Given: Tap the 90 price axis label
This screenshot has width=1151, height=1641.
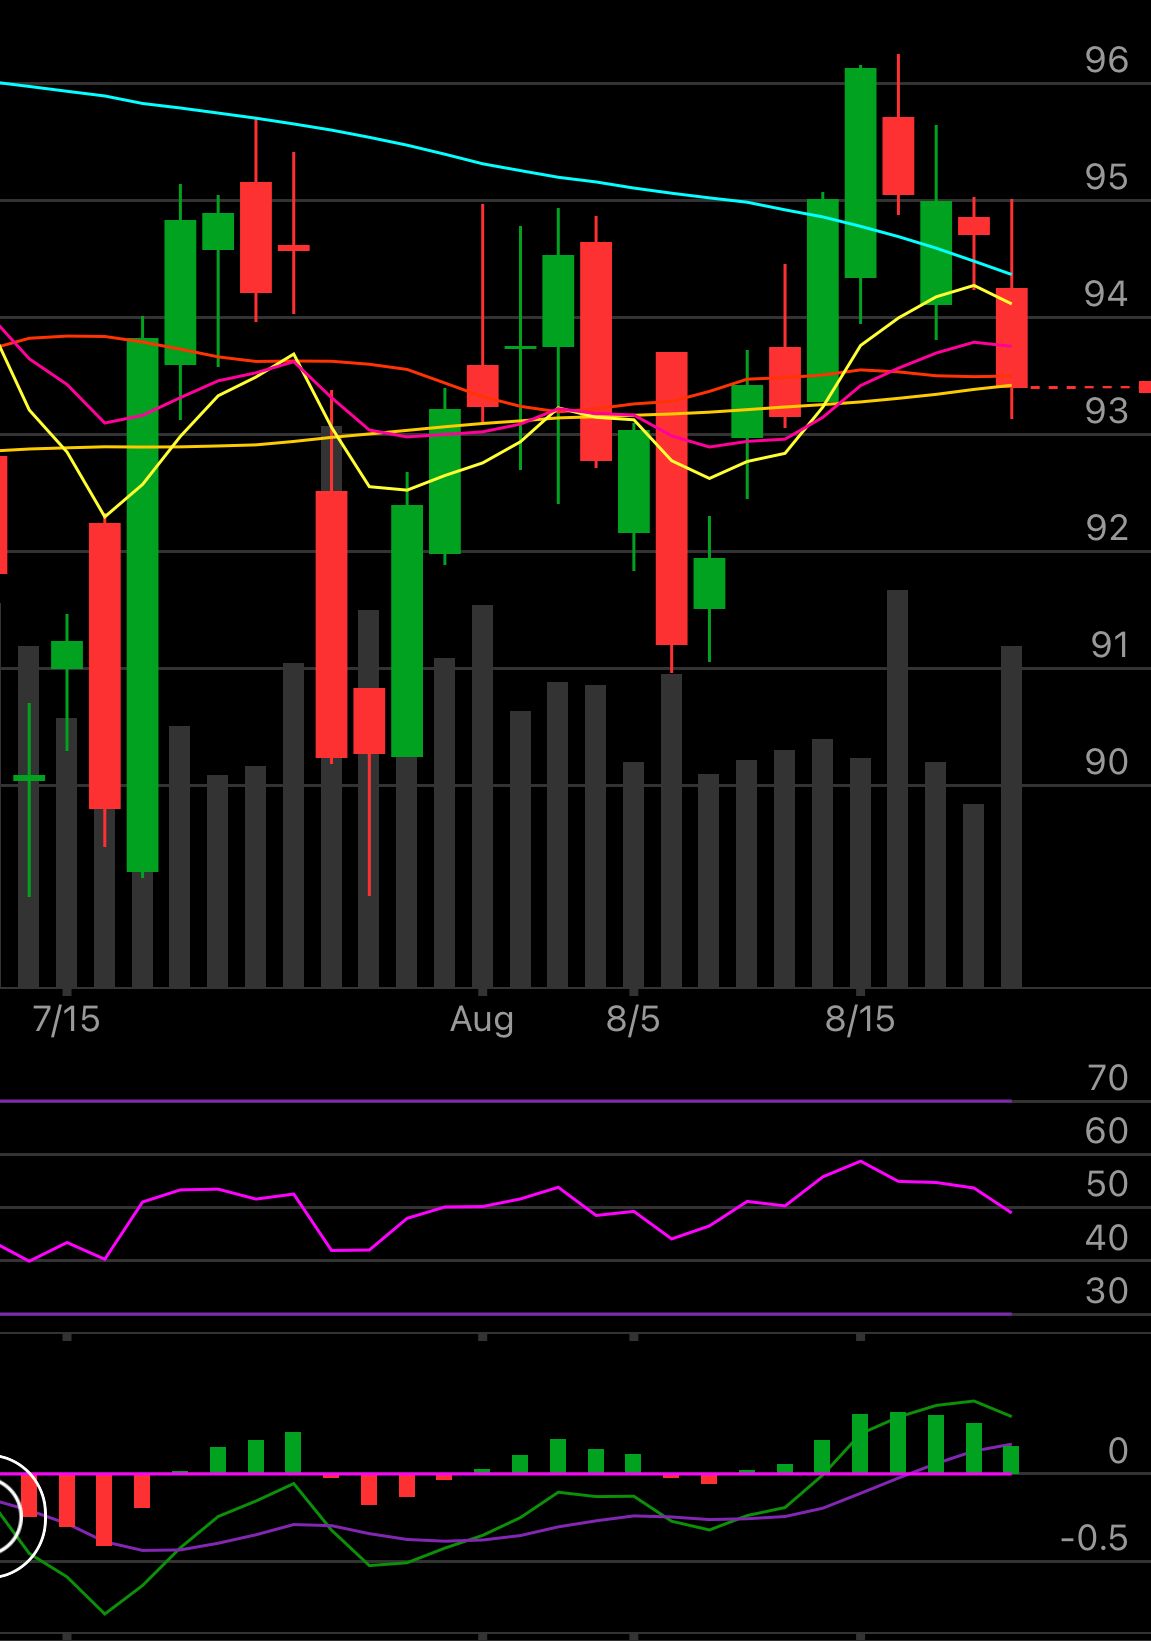Looking at the screenshot, I should pos(1106,762).
